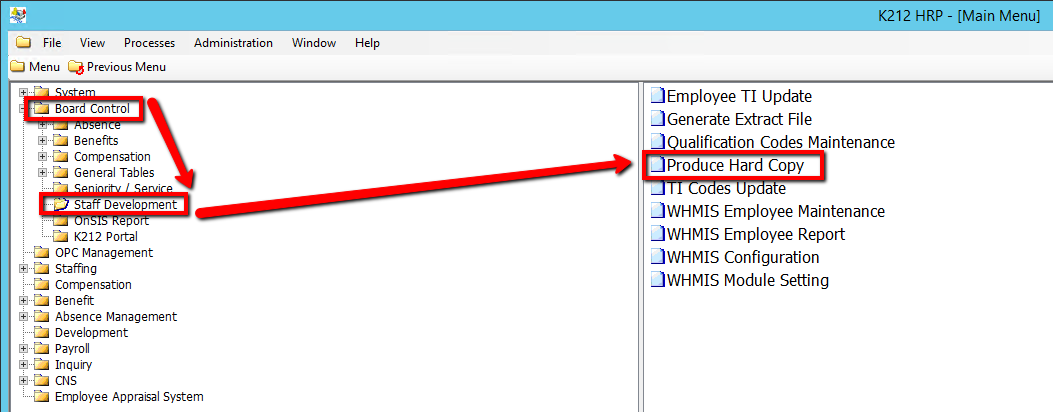Expand the System tree node
Image resolution: width=1053 pixels, height=412 pixels.
(23, 93)
